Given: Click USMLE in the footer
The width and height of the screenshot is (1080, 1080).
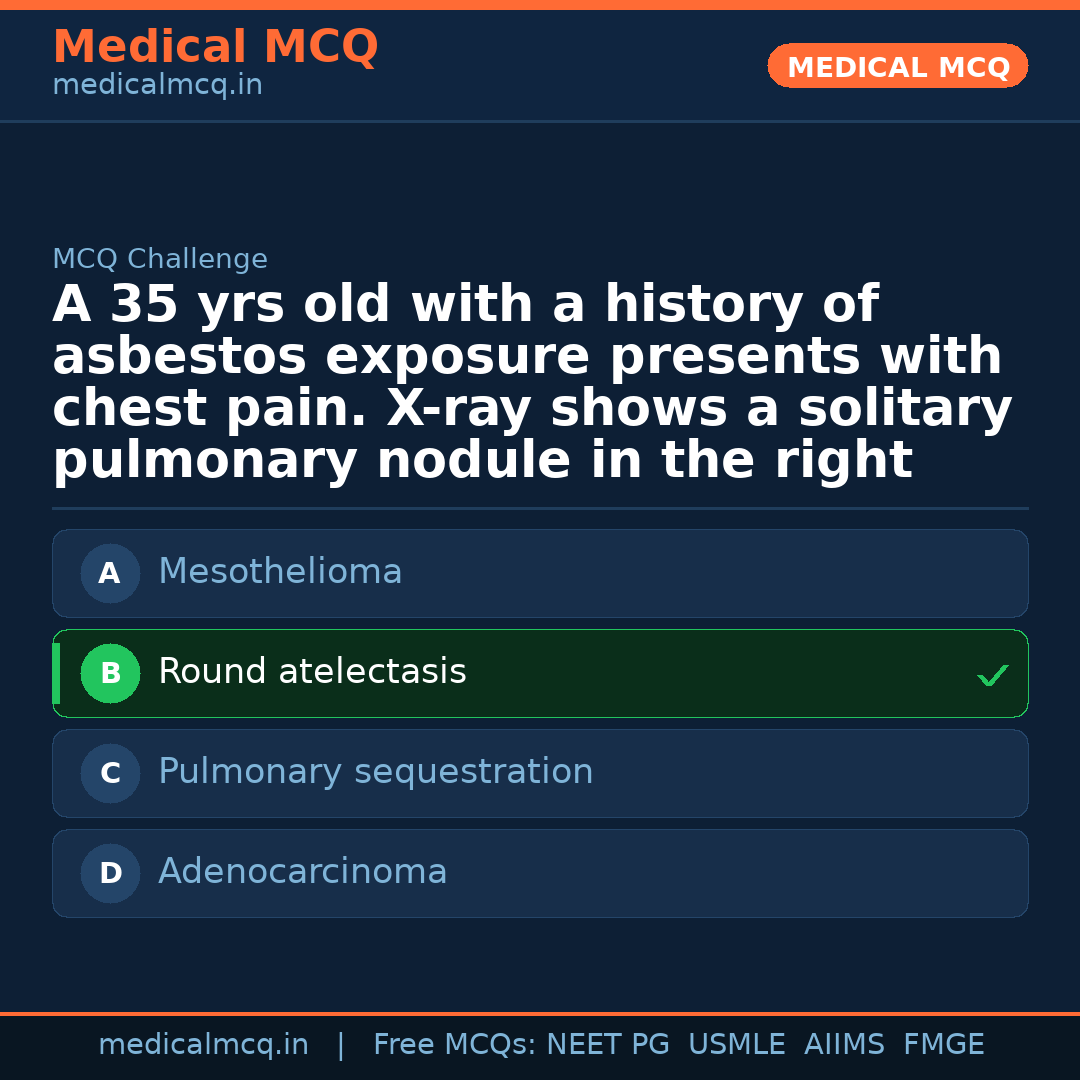Looking at the screenshot, I should coord(736,1045).
